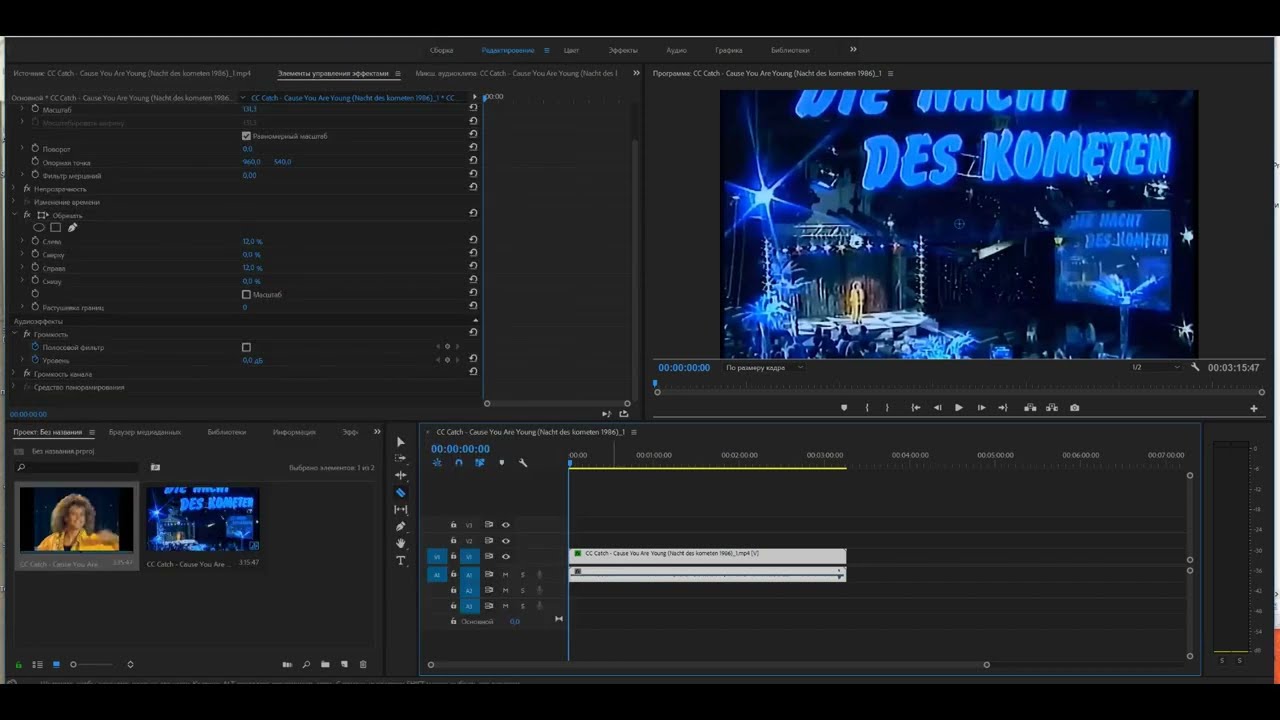Open timeline display settings wrench
This screenshot has height=720, width=1280.
[522, 463]
